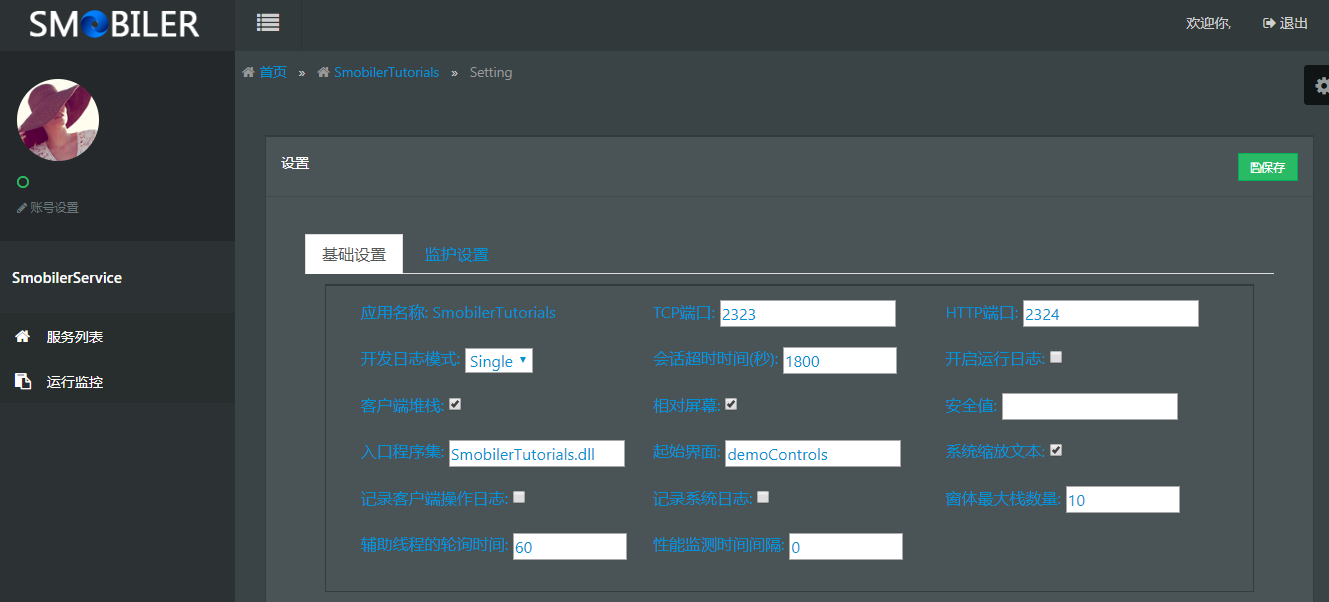Image resolution: width=1329 pixels, height=602 pixels.
Task: Click the HTTP端口 input field
Action: [1111, 313]
